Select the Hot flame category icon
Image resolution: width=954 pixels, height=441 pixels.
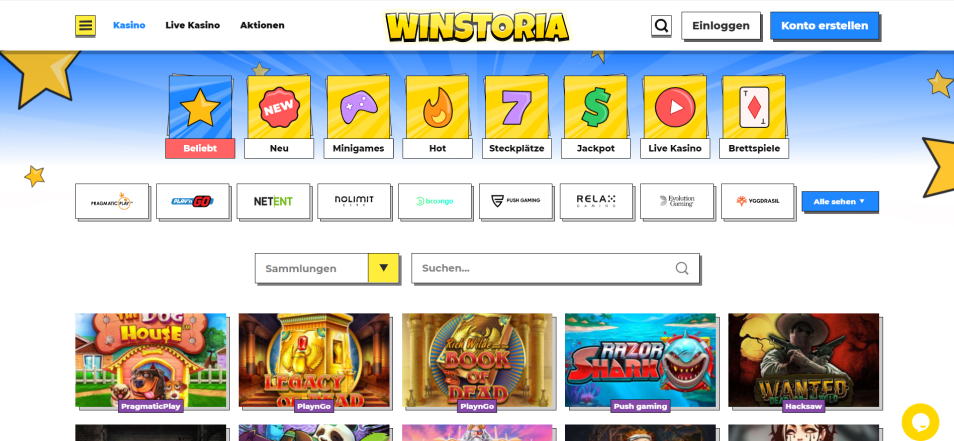pyautogui.click(x=437, y=108)
